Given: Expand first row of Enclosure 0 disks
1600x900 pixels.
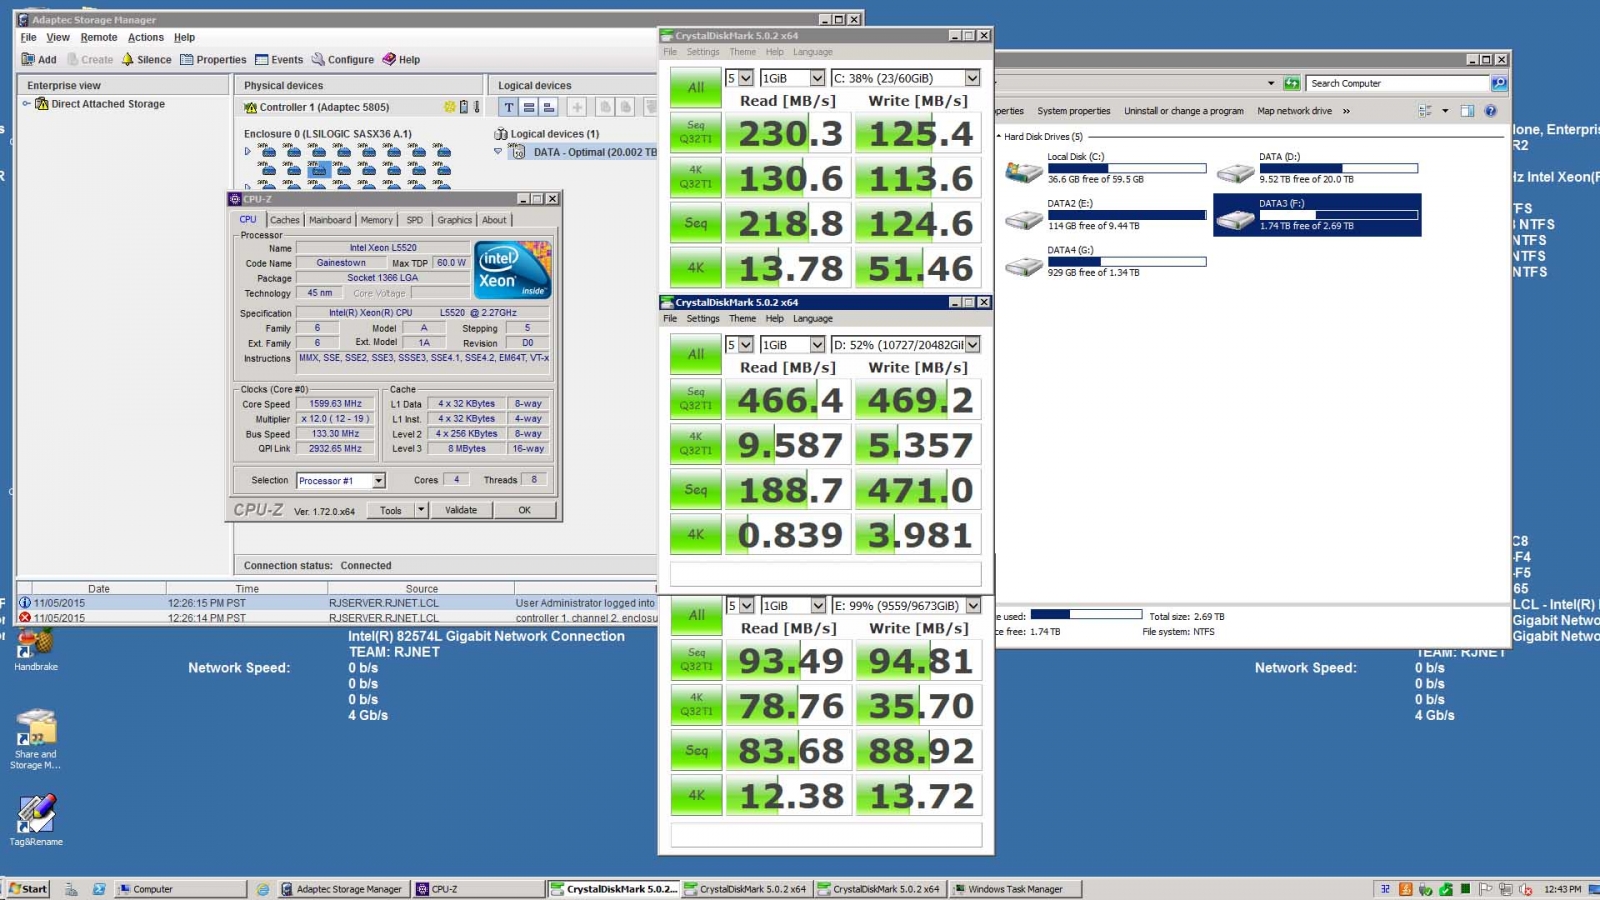Looking at the screenshot, I should tap(247, 152).
